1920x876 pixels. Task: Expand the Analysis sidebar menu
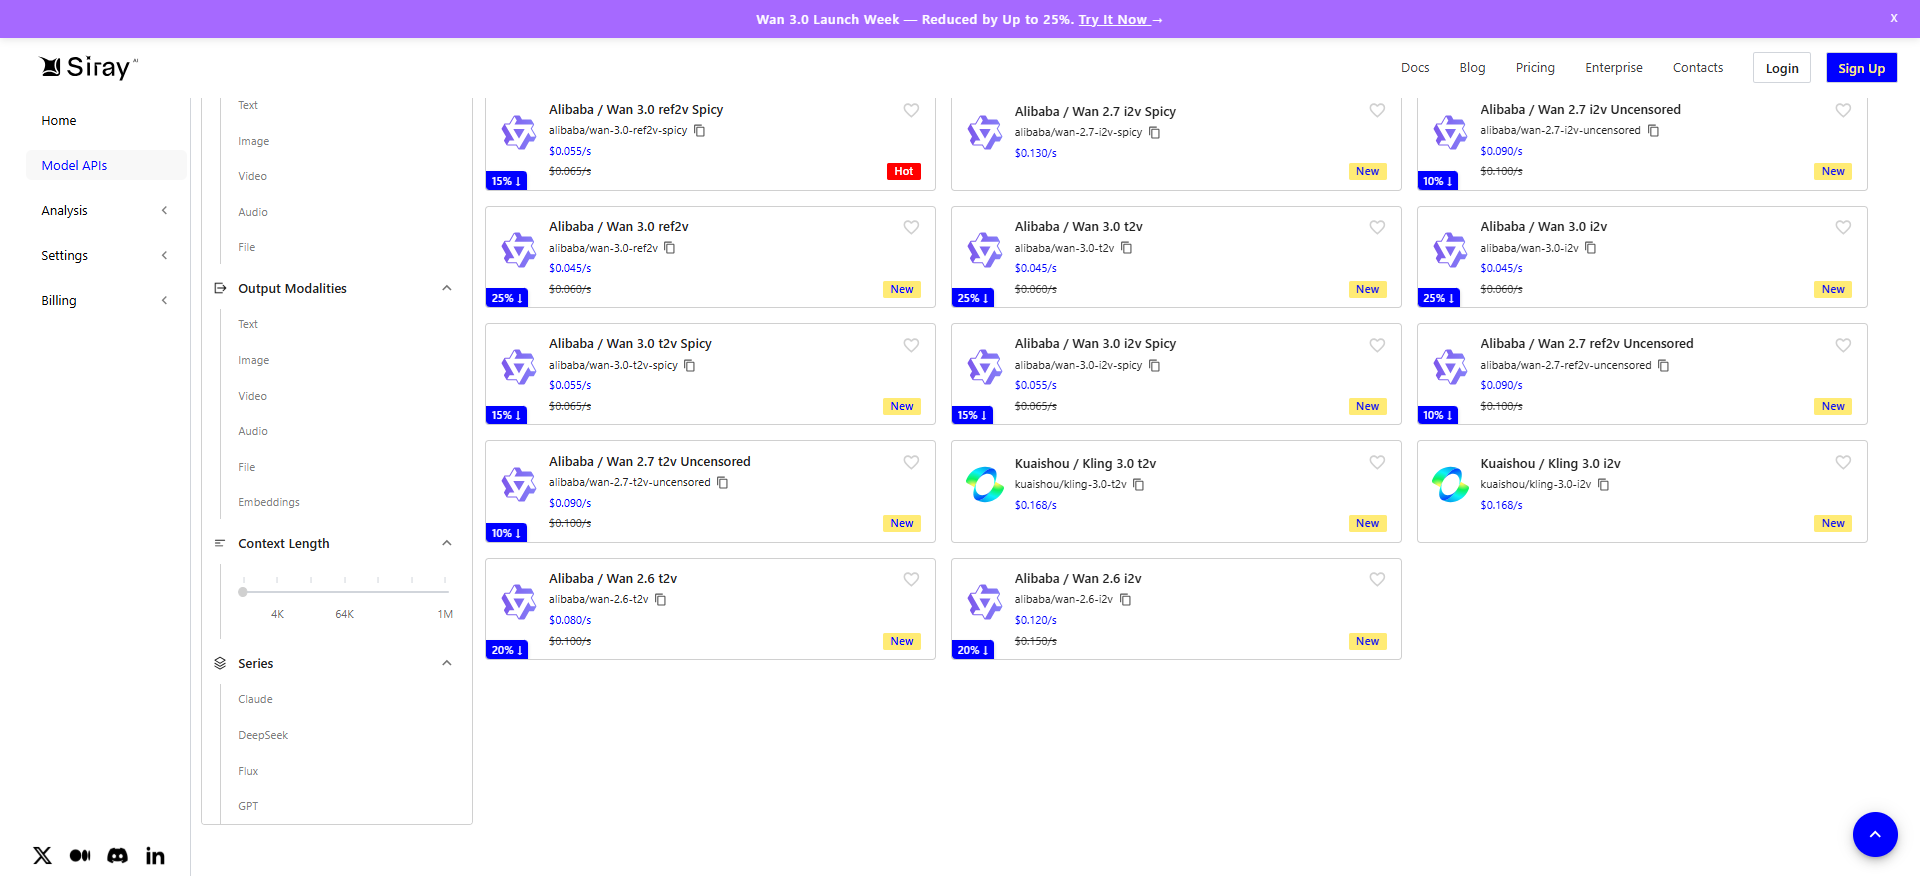coord(105,210)
